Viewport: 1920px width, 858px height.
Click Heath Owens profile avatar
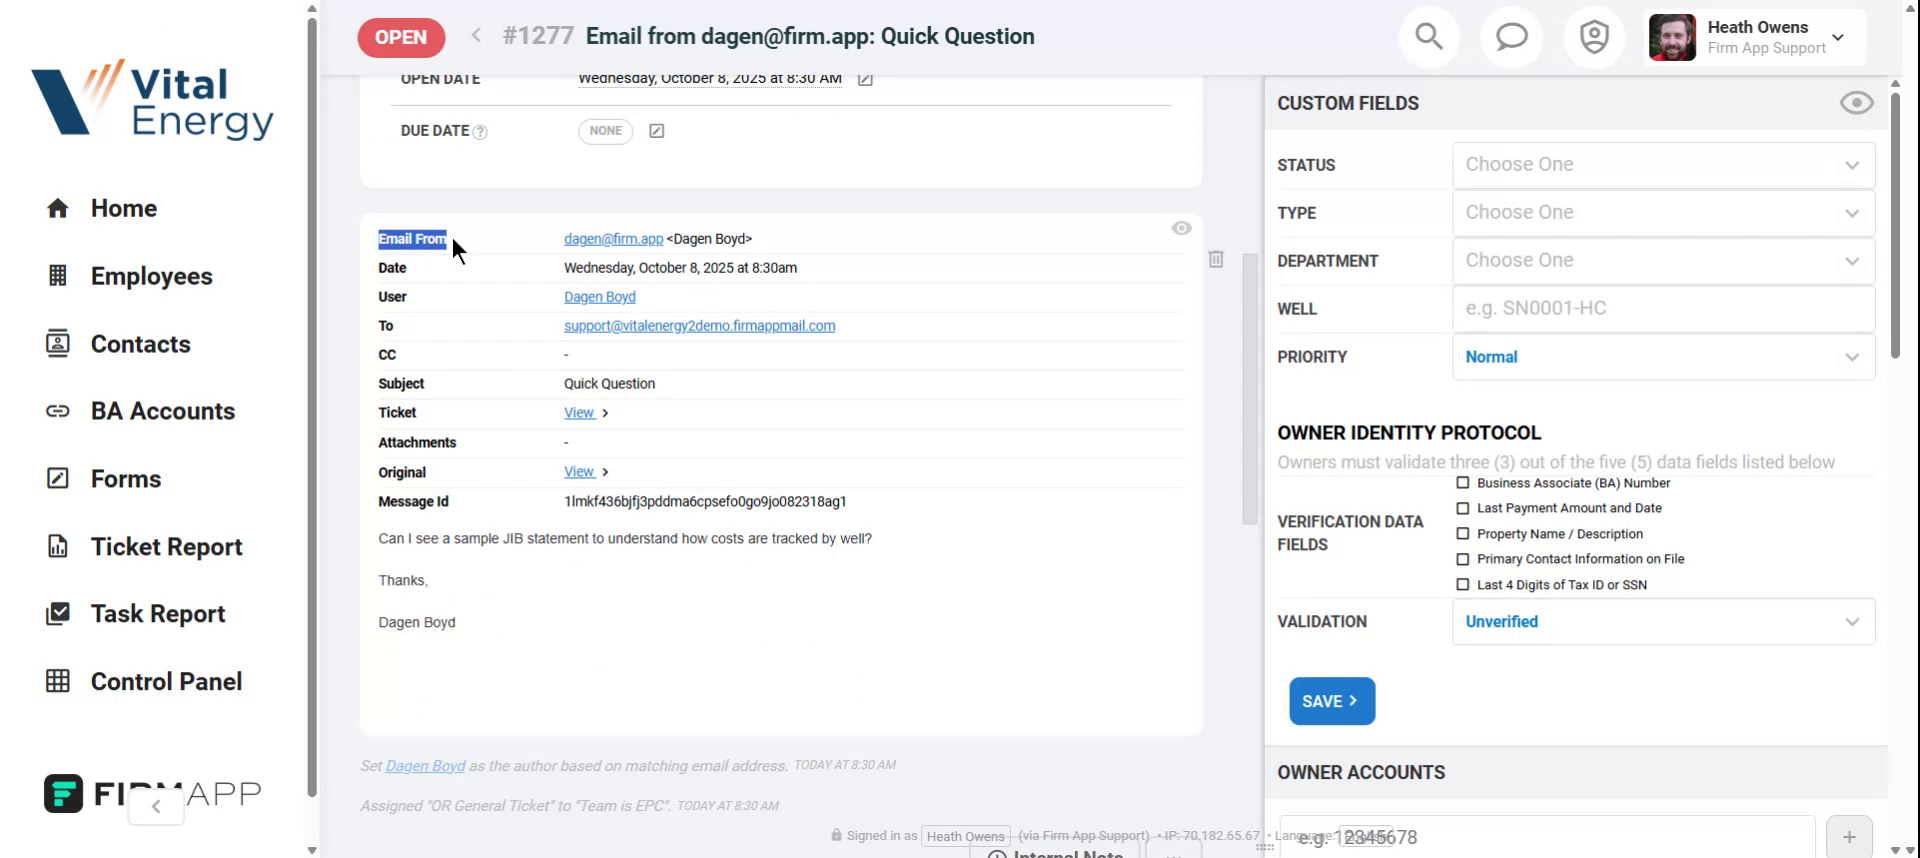[x=1672, y=37]
